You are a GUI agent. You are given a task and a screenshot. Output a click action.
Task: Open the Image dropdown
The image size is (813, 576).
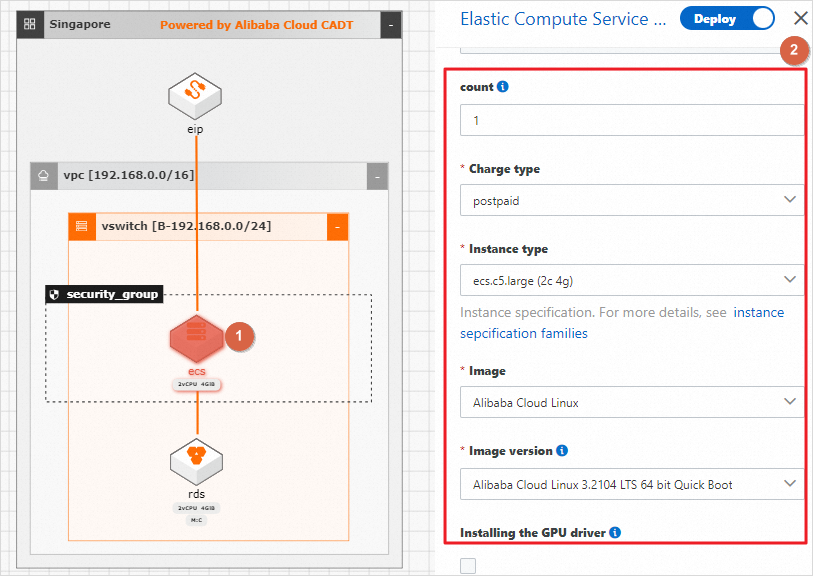tap(632, 402)
